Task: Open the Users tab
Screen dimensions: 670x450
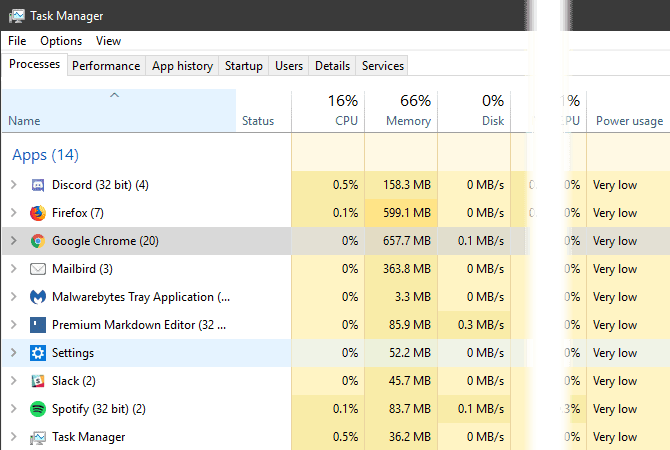Action: [289, 66]
